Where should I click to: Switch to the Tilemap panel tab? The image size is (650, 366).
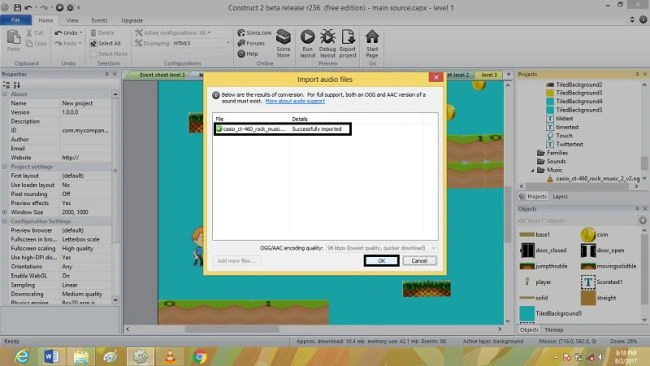(554, 330)
